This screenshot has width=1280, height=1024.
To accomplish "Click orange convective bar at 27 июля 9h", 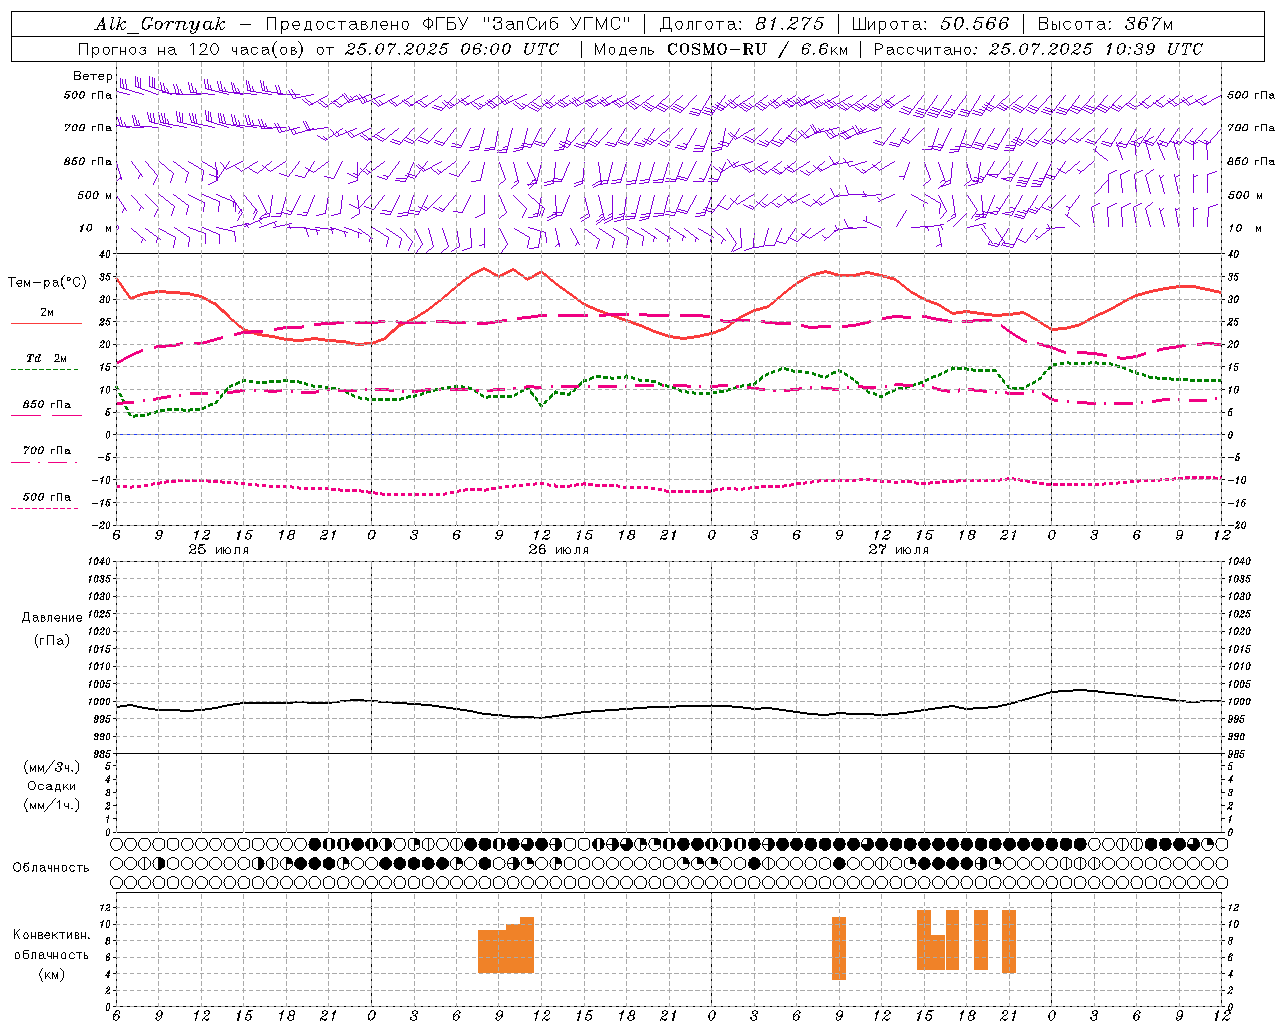I will 839,948.
